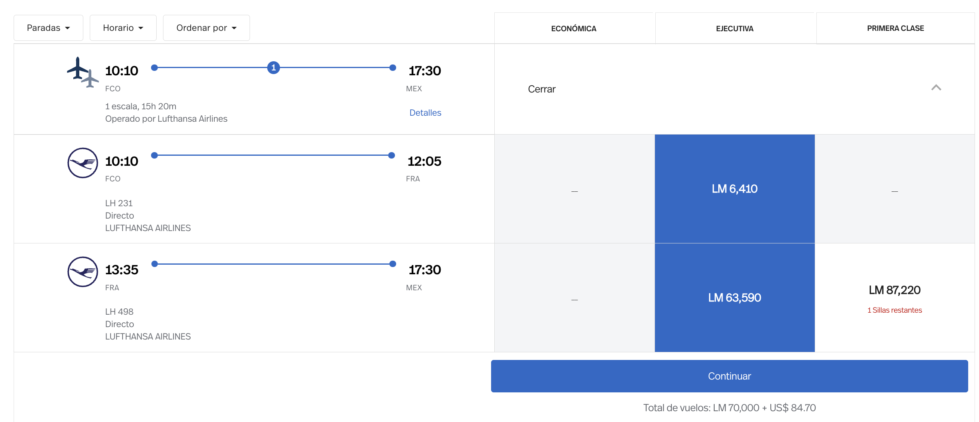
Task: Choose Primera Clase fare LM 87,220
Action: (x=895, y=298)
